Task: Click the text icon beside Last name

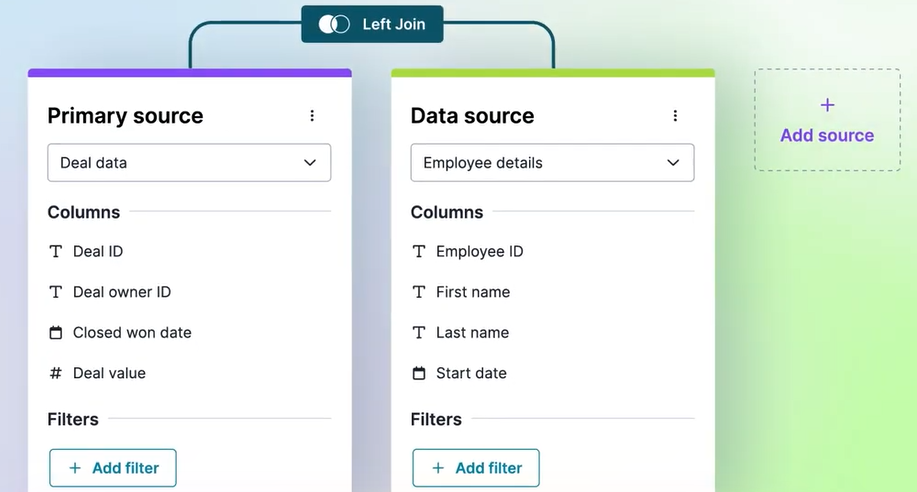Action: 419,333
